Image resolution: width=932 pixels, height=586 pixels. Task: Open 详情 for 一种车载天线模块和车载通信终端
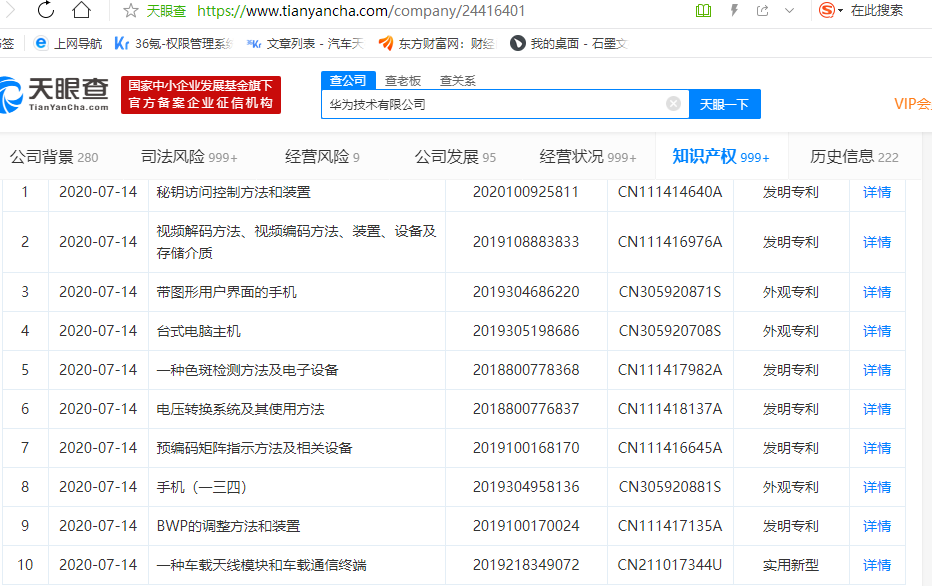point(877,565)
